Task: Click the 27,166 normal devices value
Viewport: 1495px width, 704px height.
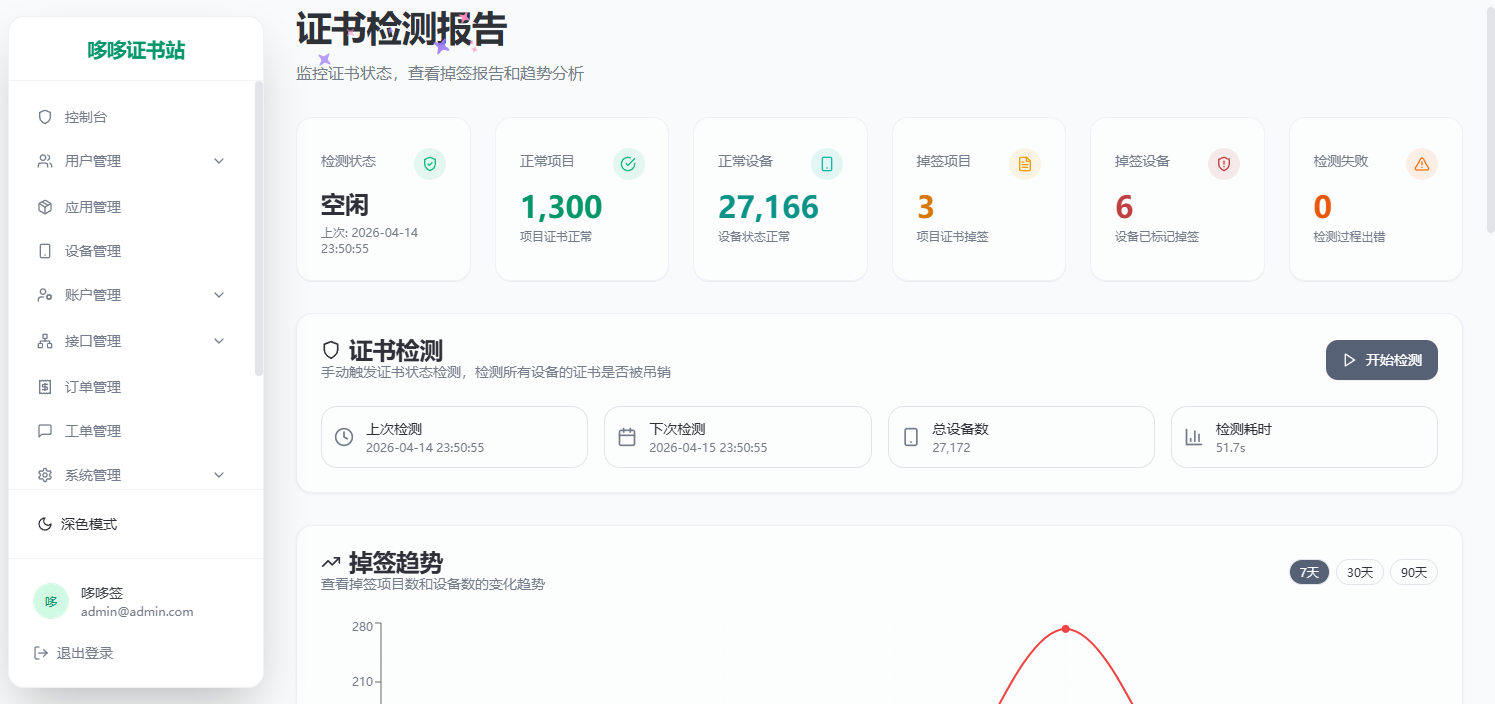Action: click(x=768, y=207)
